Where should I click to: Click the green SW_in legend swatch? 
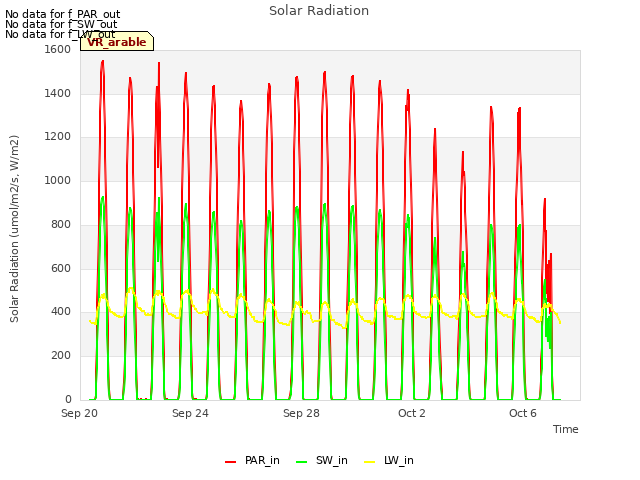(x=301, y=462)
